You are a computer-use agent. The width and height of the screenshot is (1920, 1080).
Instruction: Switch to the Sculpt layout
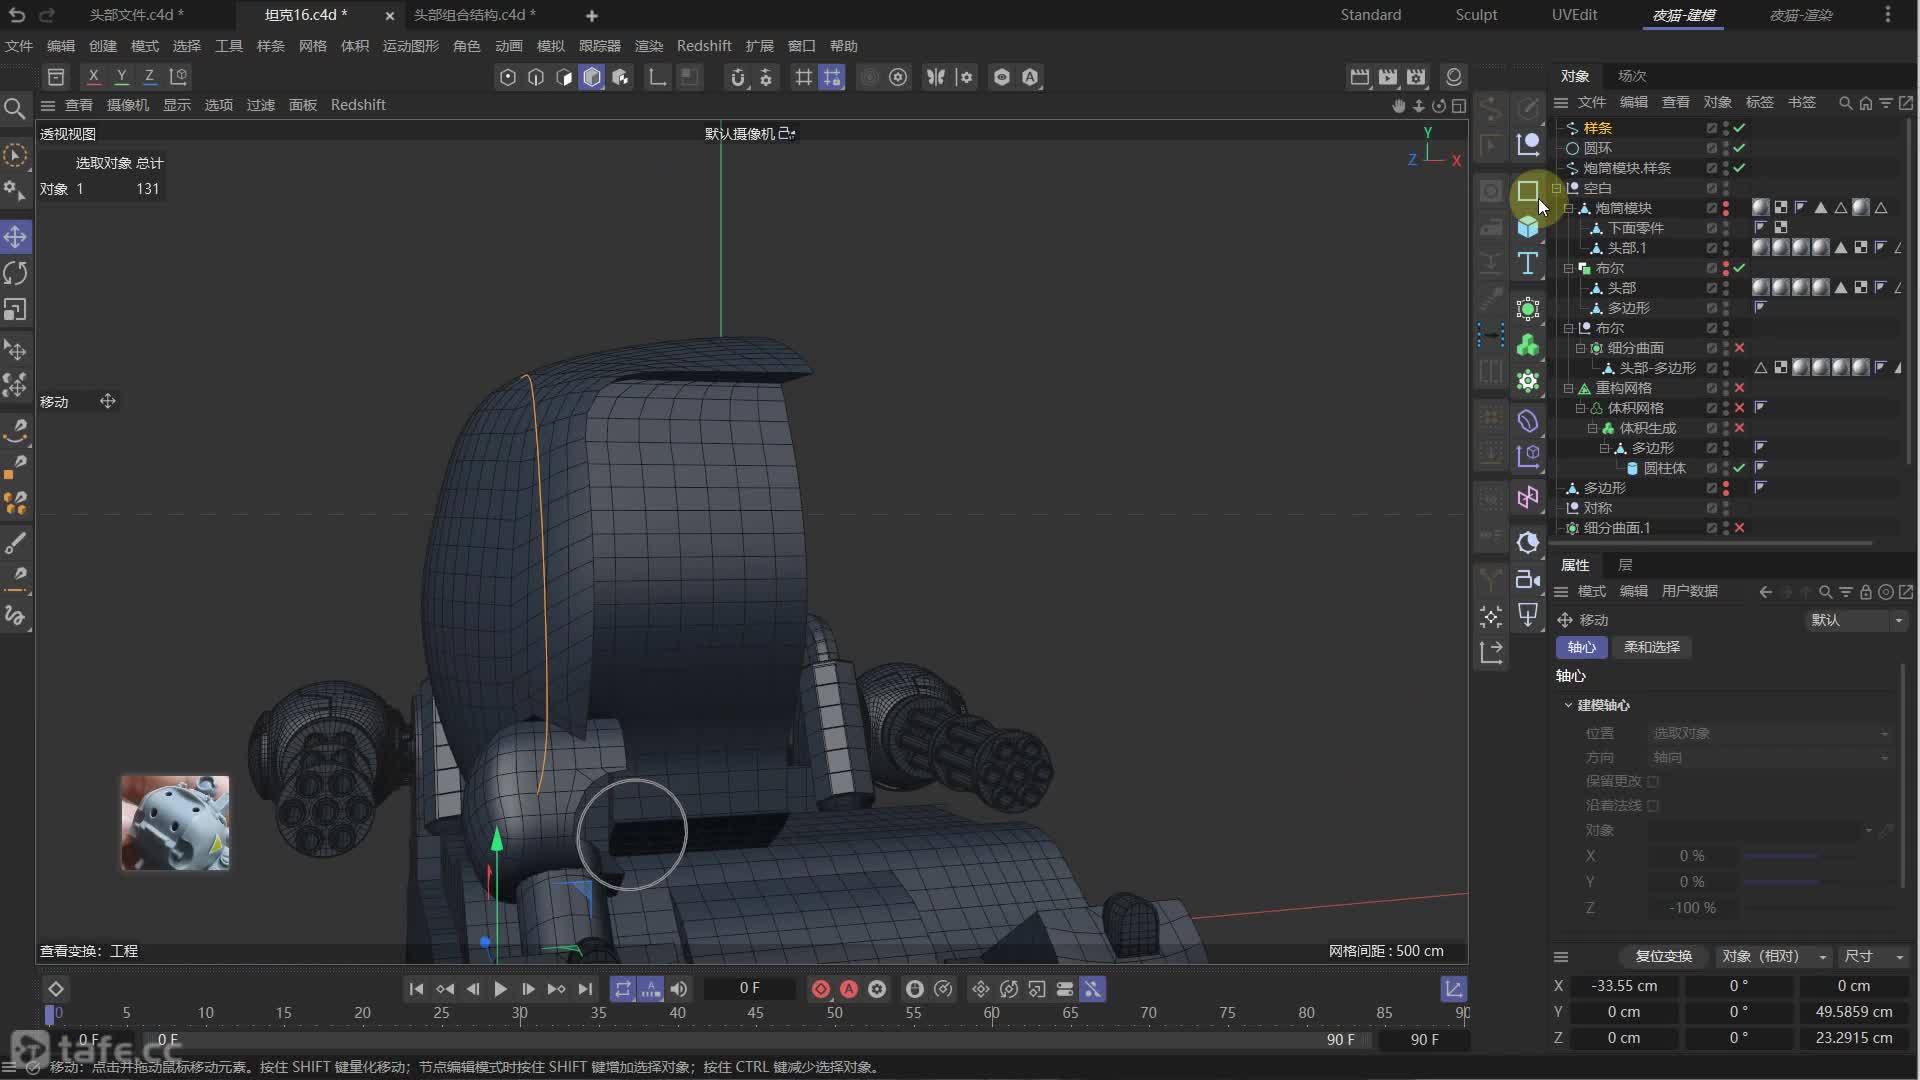[x=1476, y=15]
